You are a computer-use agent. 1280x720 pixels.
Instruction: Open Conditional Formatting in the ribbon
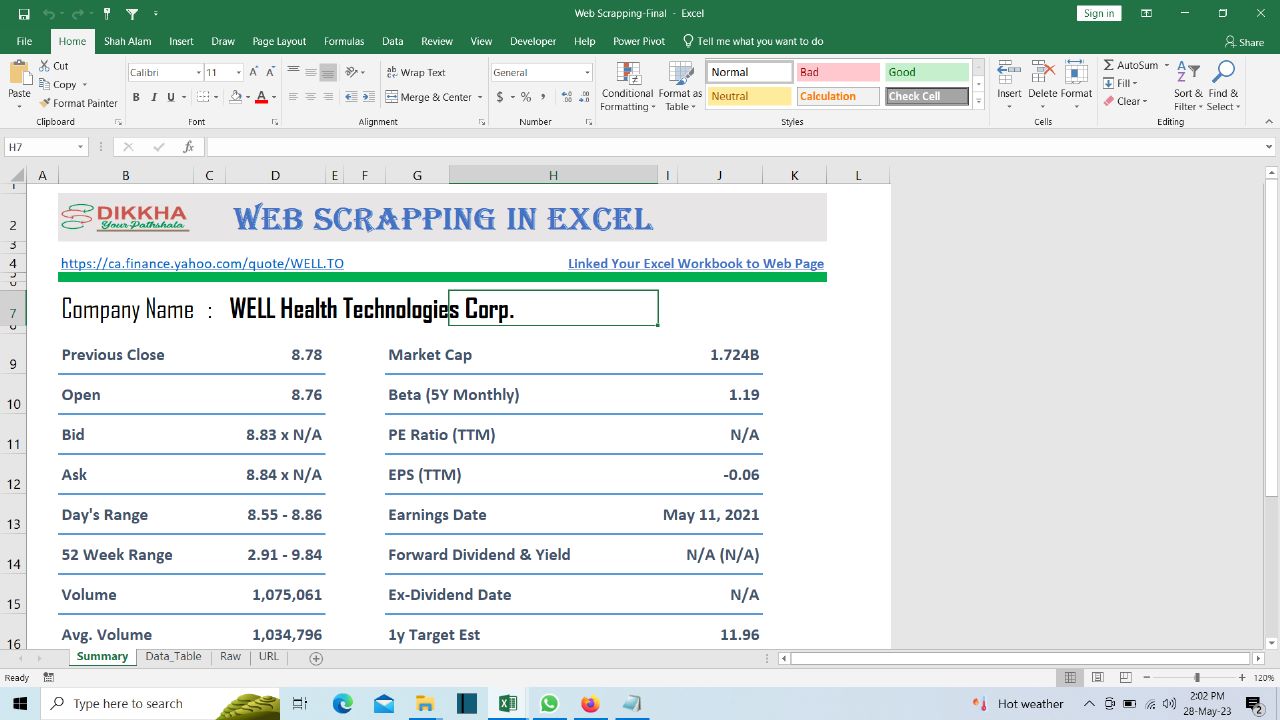tap(628, 87)
